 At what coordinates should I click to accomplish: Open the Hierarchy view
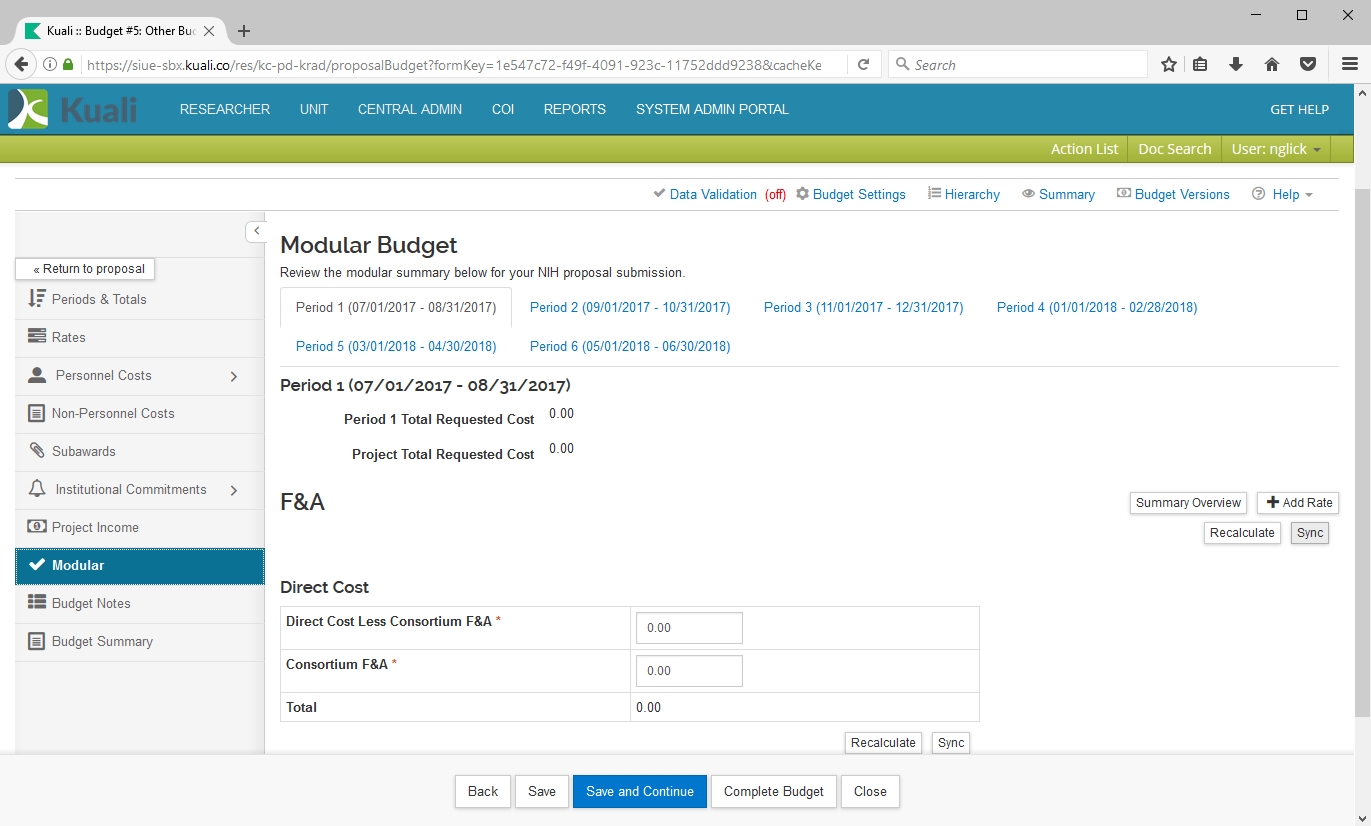pyautogui.click(x=963, y=194)
